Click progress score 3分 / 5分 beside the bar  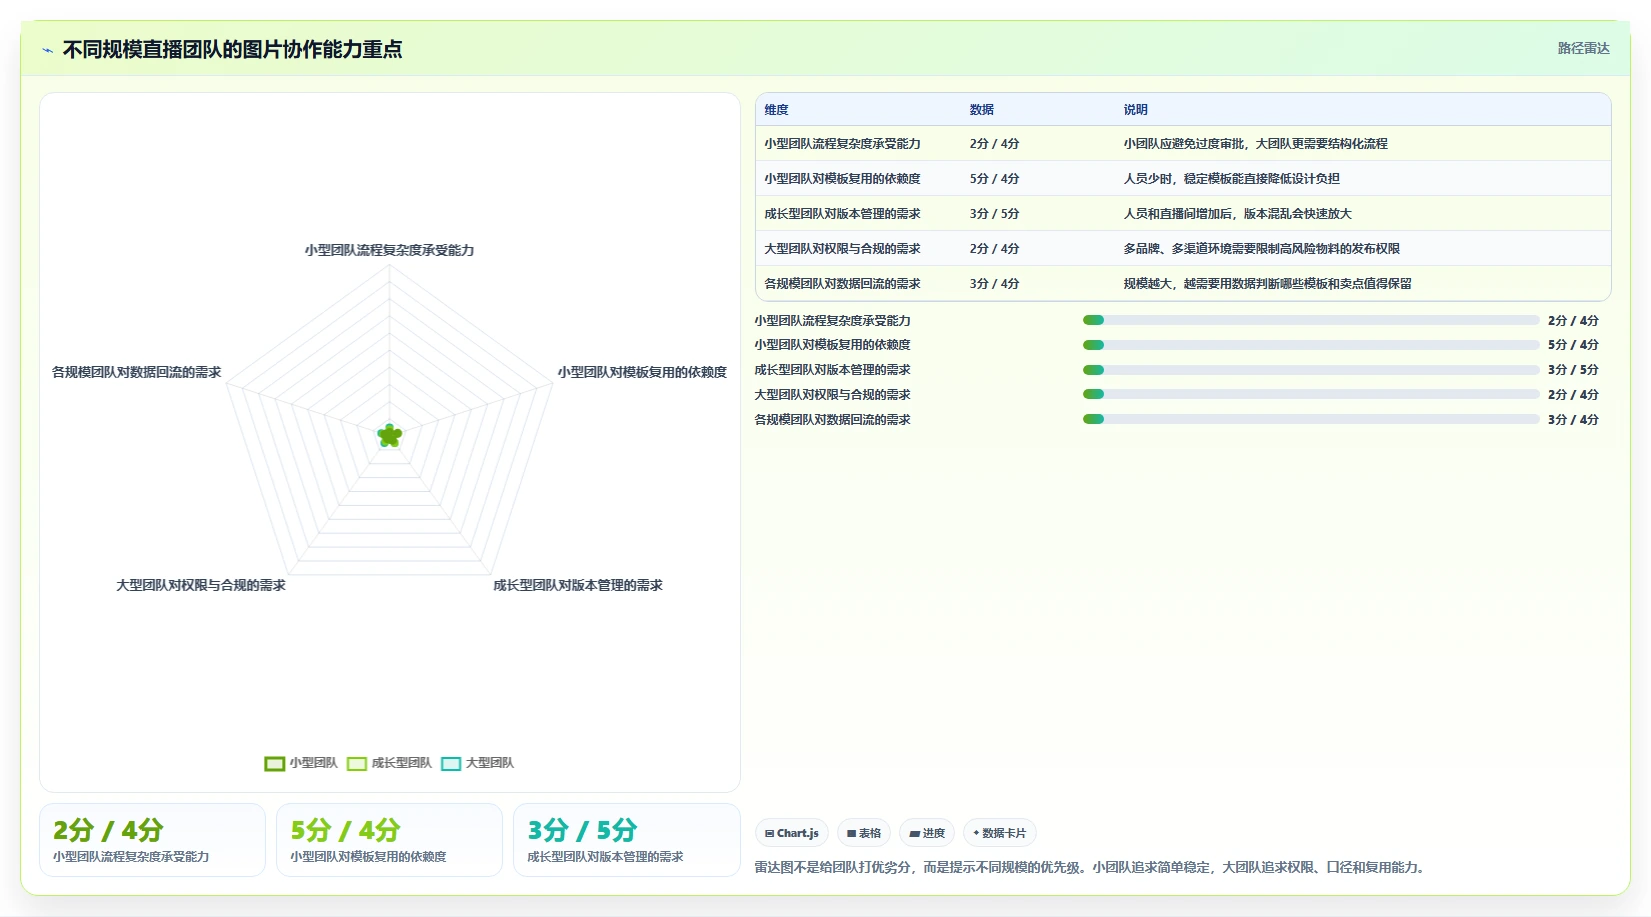[x=1573, y=370]
